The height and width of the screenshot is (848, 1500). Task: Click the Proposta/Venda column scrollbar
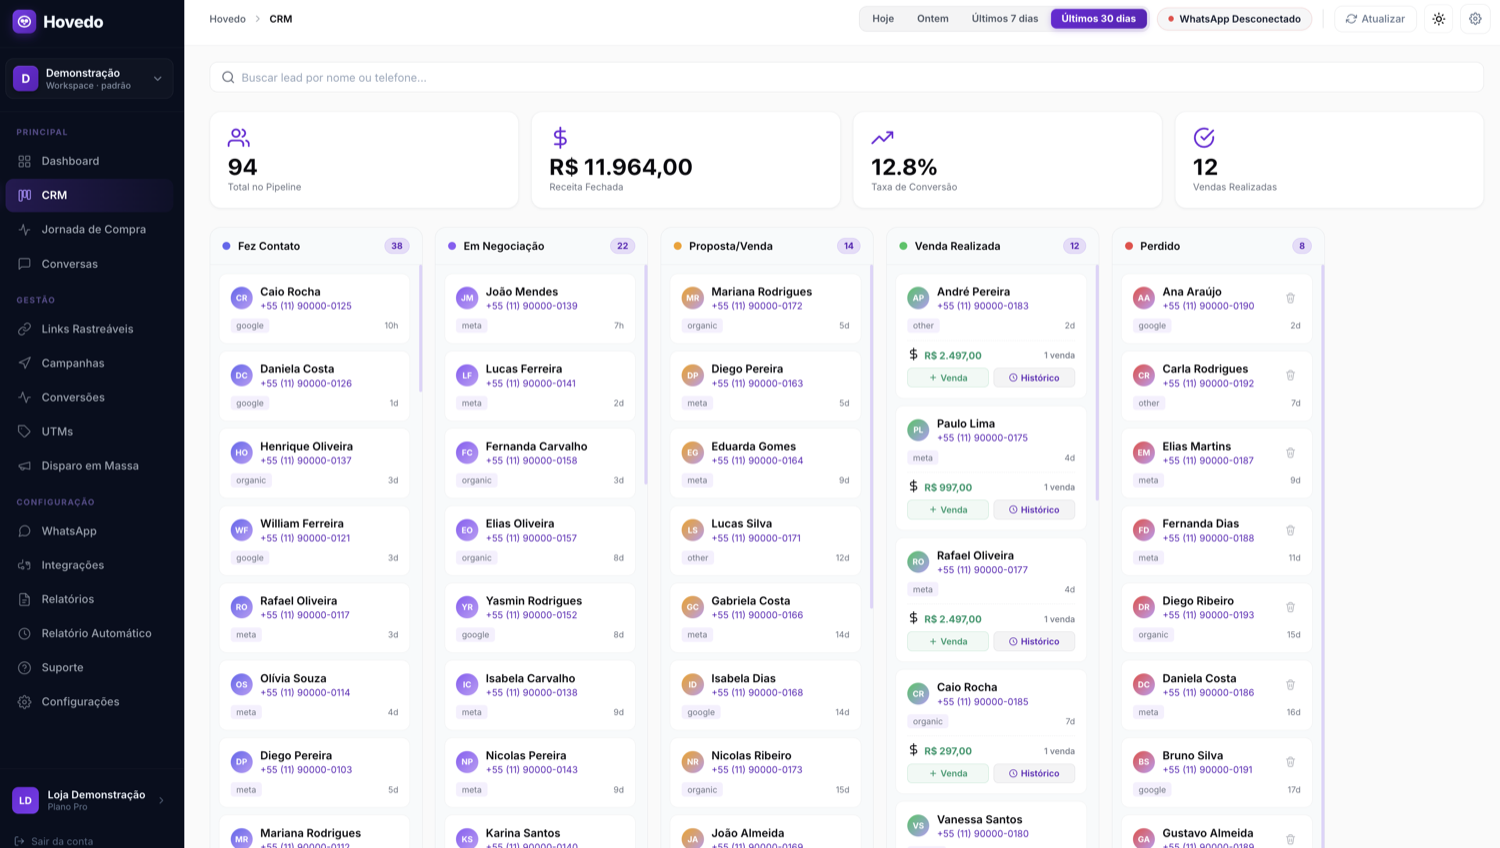(871, 436)
